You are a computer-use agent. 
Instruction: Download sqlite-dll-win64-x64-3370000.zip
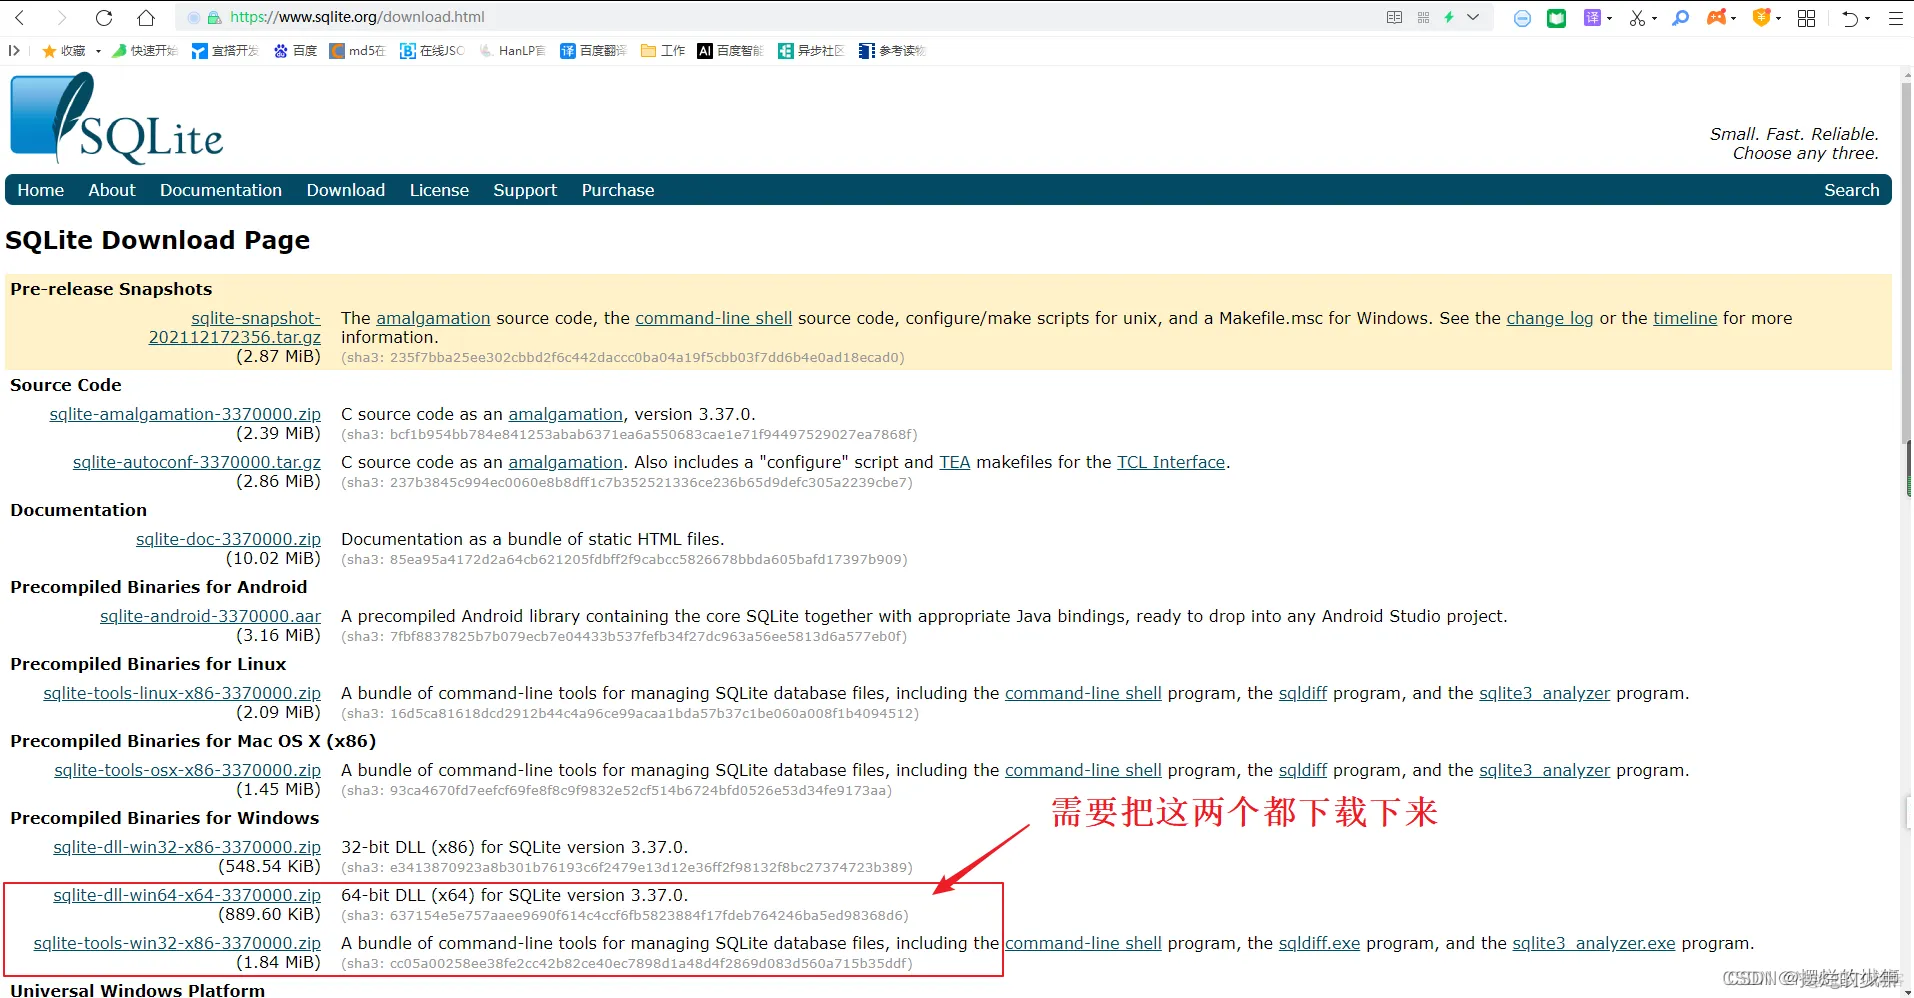[187, 895]
